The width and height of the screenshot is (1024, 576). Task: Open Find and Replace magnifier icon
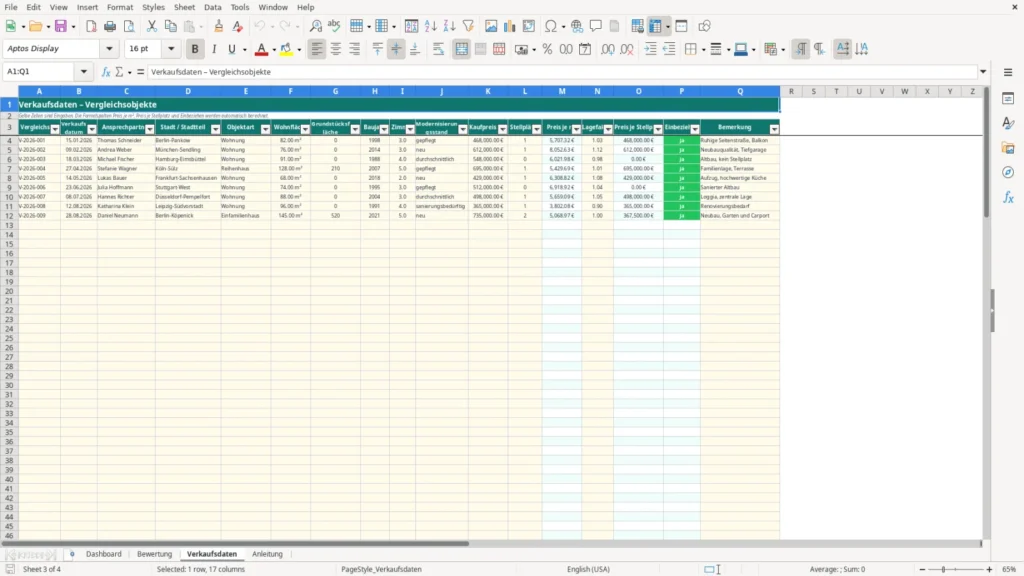pos(315,26)
